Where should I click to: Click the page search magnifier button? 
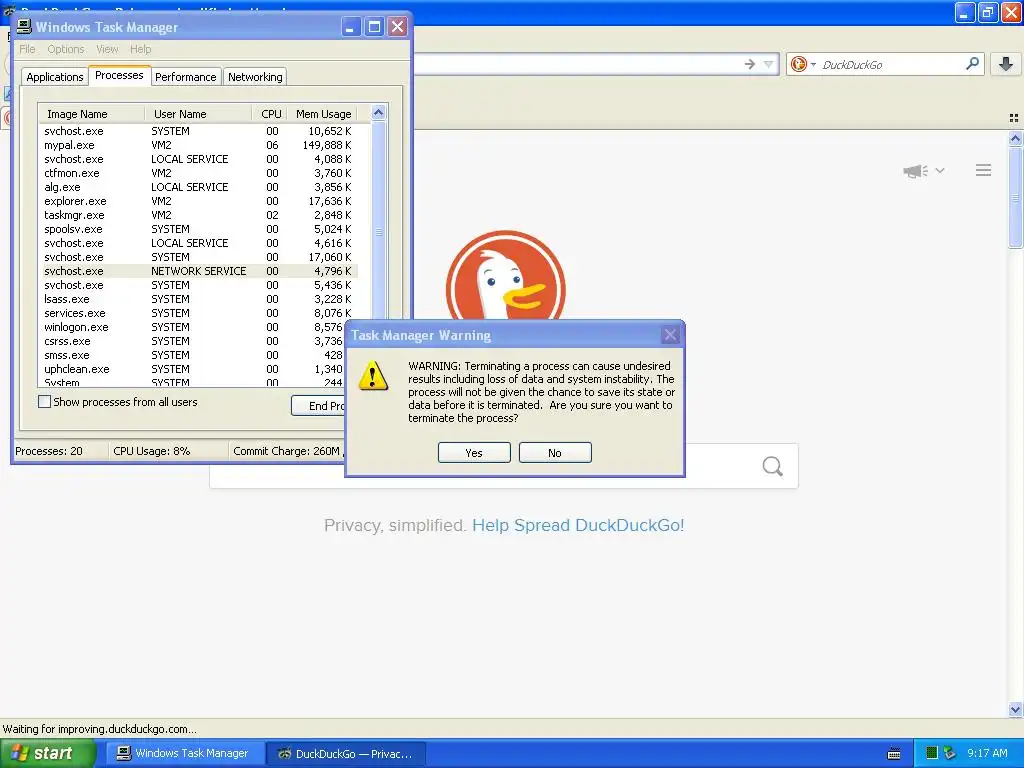pos(773,466)
